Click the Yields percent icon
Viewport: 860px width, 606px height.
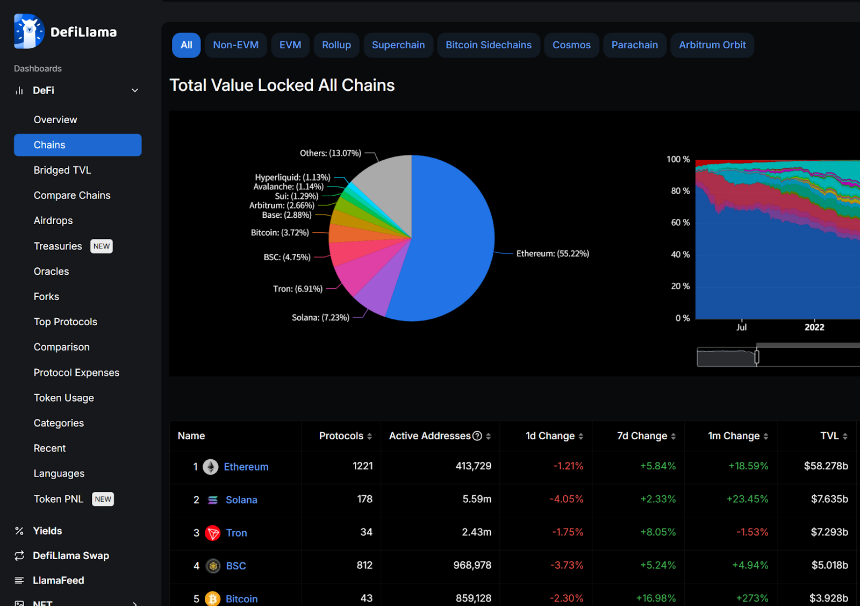tap(19, 531)
